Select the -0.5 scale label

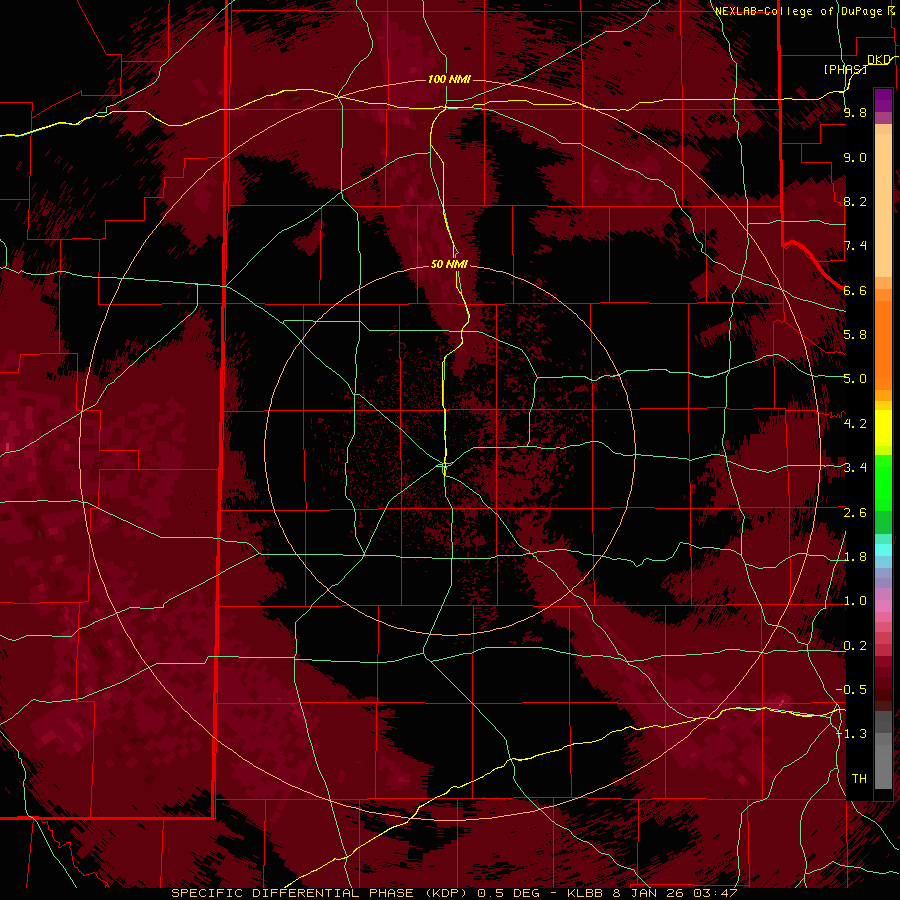click(851, 690)
